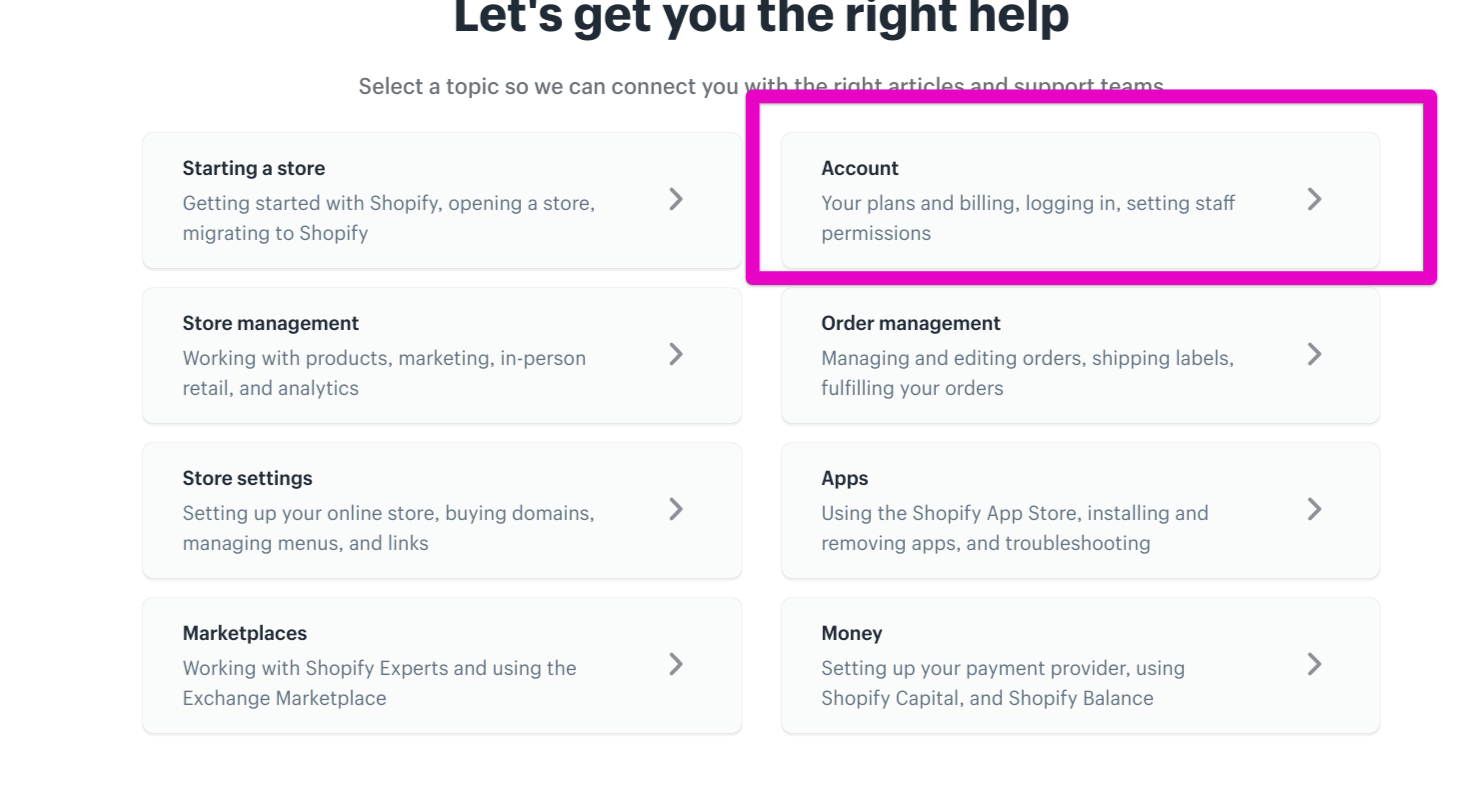Select the "Account" topic heading
1481x785 pixels.
(x=859, y=168)
